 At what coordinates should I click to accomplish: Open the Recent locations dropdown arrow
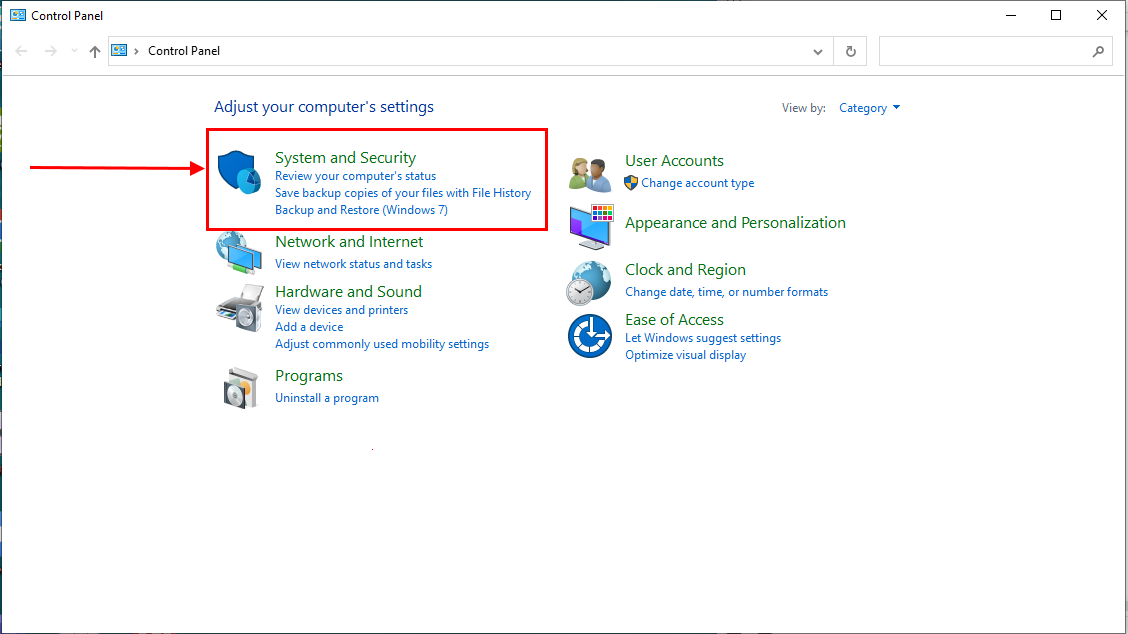pyautogui.click(x=74, y=51)
